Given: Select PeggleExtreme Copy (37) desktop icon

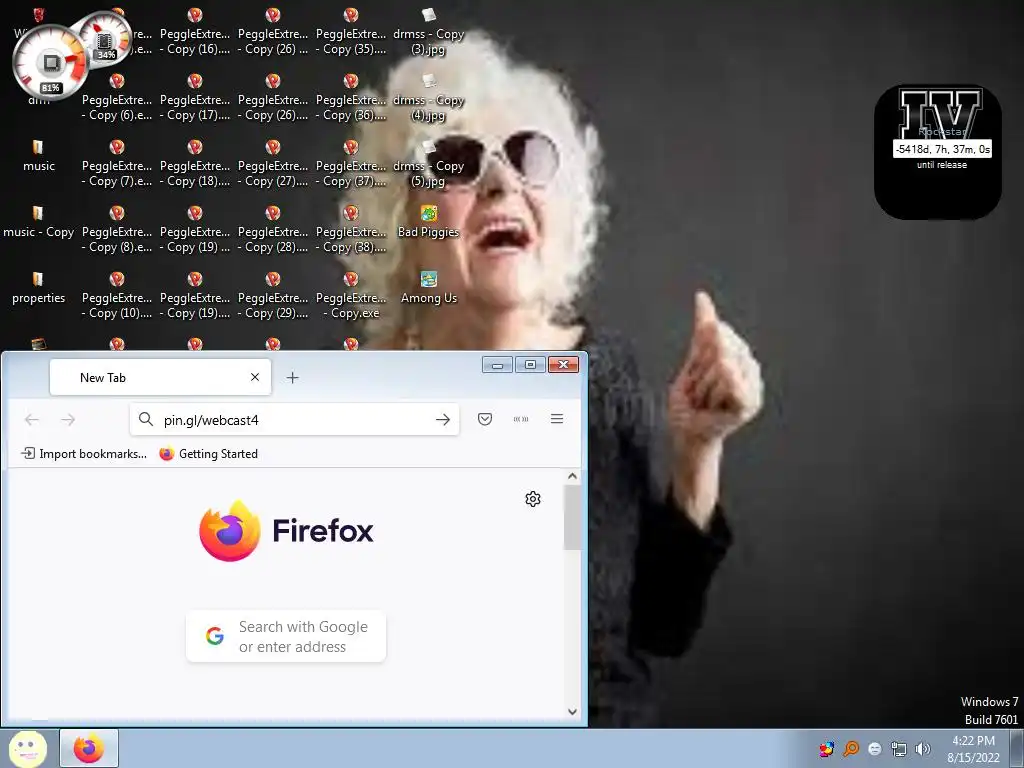Looking at the screenshot, I should coord(351,163).
